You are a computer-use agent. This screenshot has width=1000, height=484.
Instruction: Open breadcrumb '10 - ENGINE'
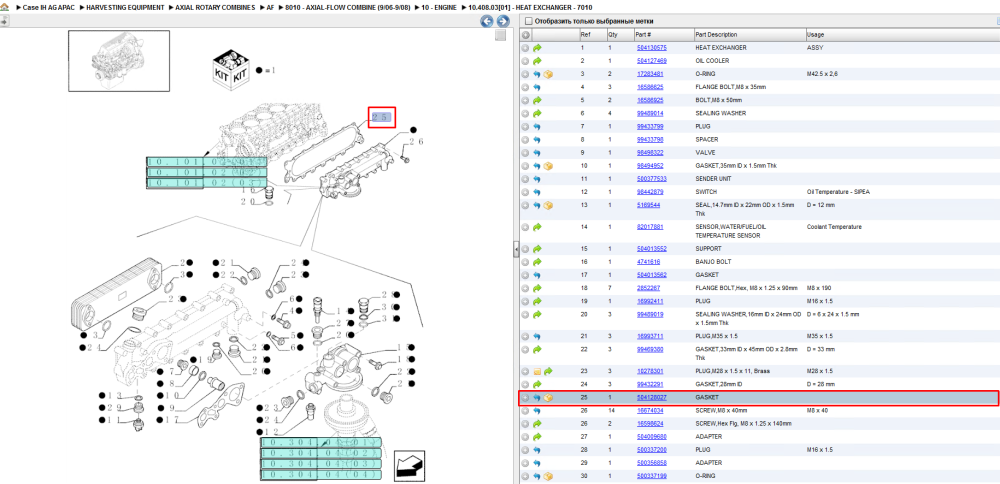point(439,7)
